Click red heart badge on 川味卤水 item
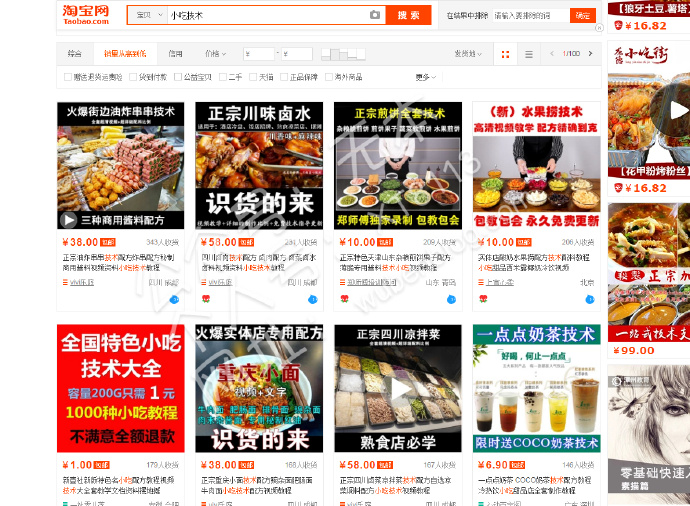 click(206, 299)
